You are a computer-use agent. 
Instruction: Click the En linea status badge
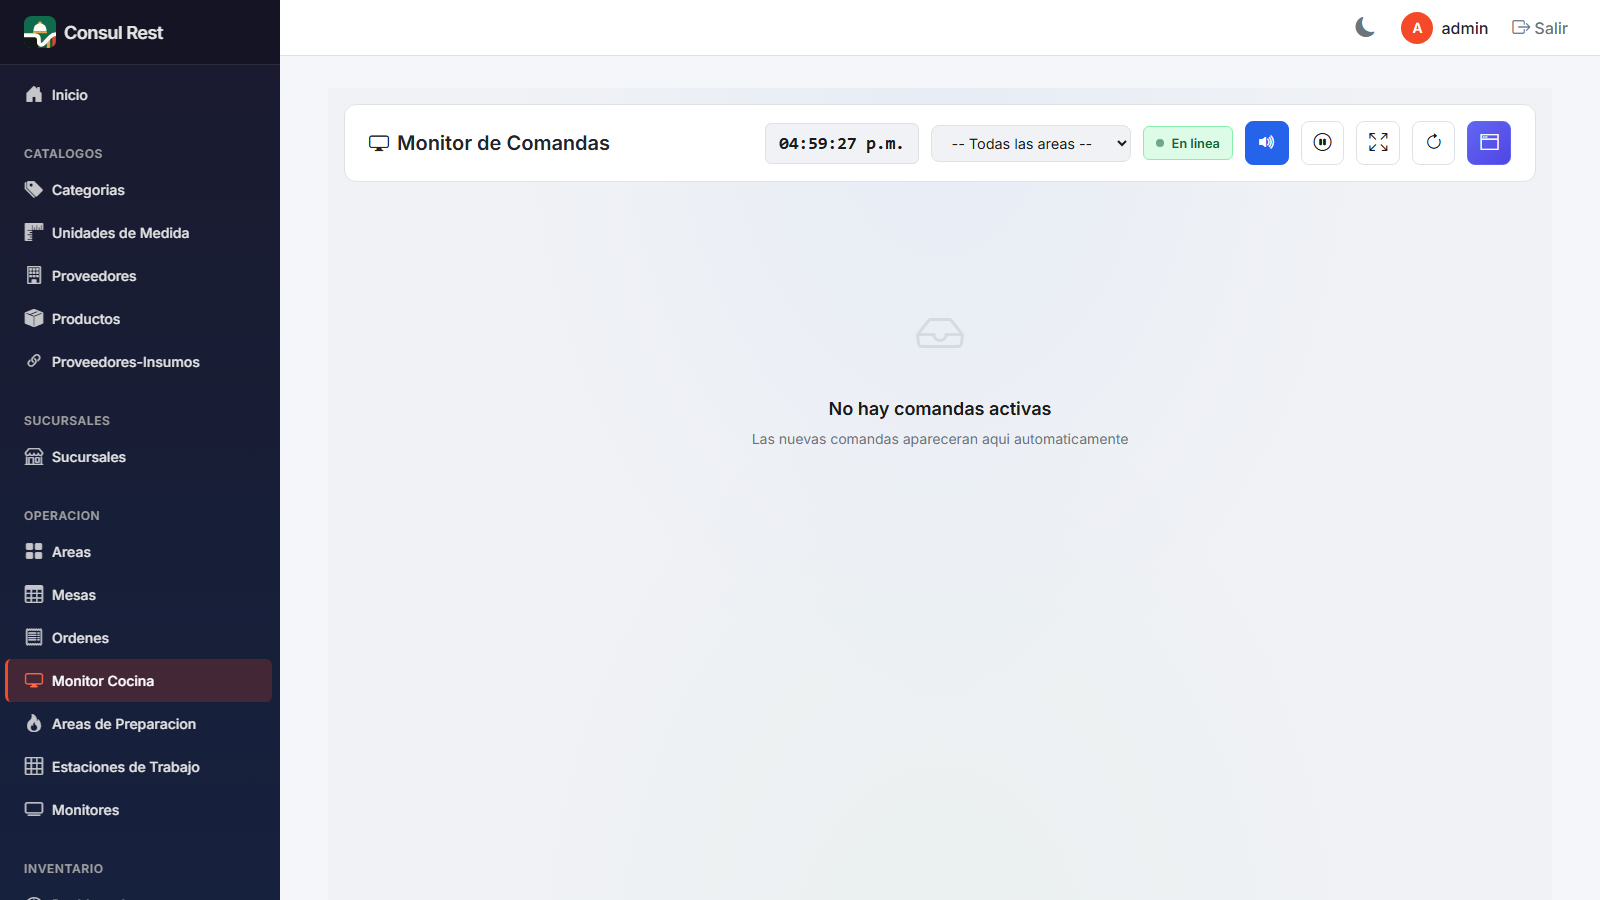tap(1188, 143)
